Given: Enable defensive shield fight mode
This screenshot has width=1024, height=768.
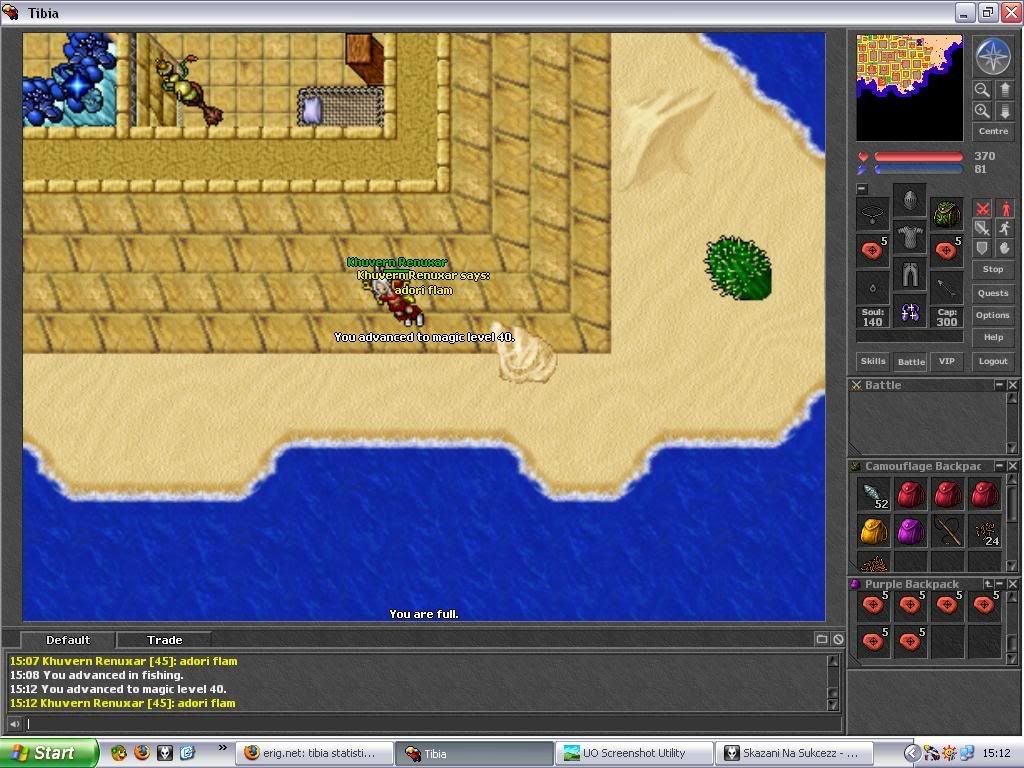Looking at the screenshot, I should [982, 248].
